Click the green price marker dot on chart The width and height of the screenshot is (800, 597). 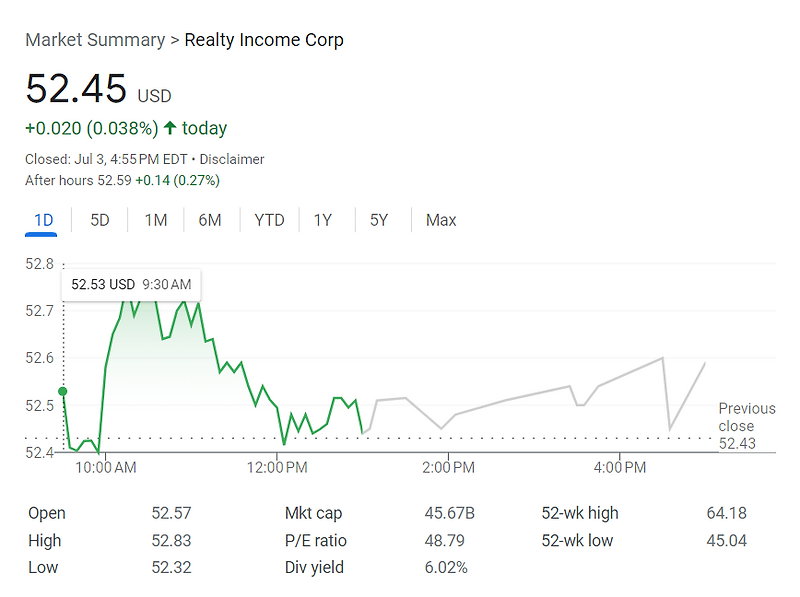[63, 391]
